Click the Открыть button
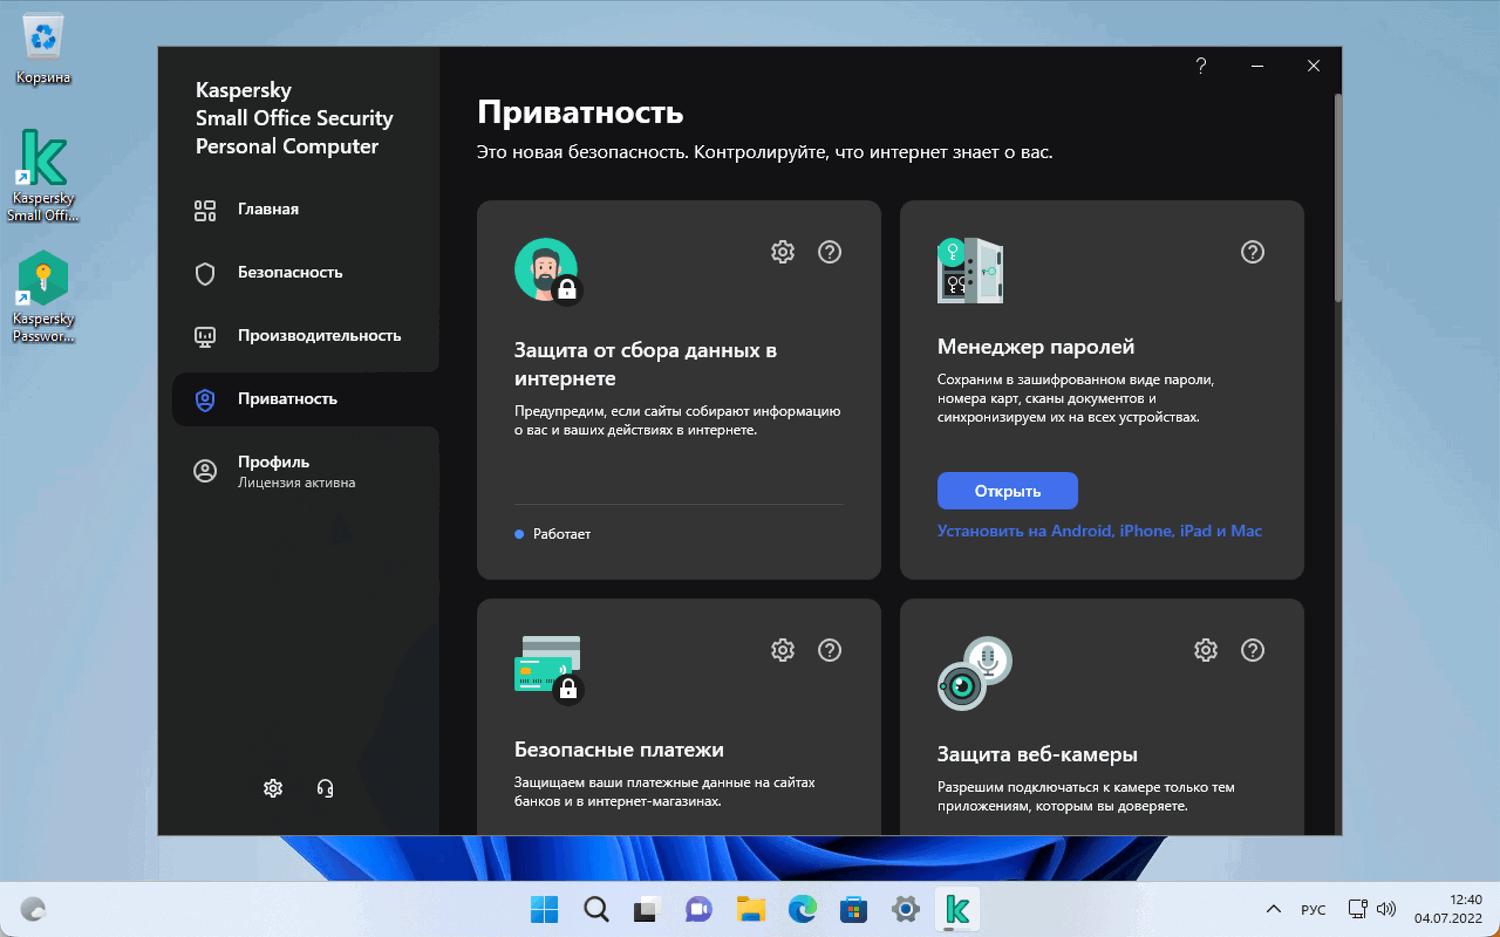This screenshot has height=937, width=1500. (x=1007, y=491)
